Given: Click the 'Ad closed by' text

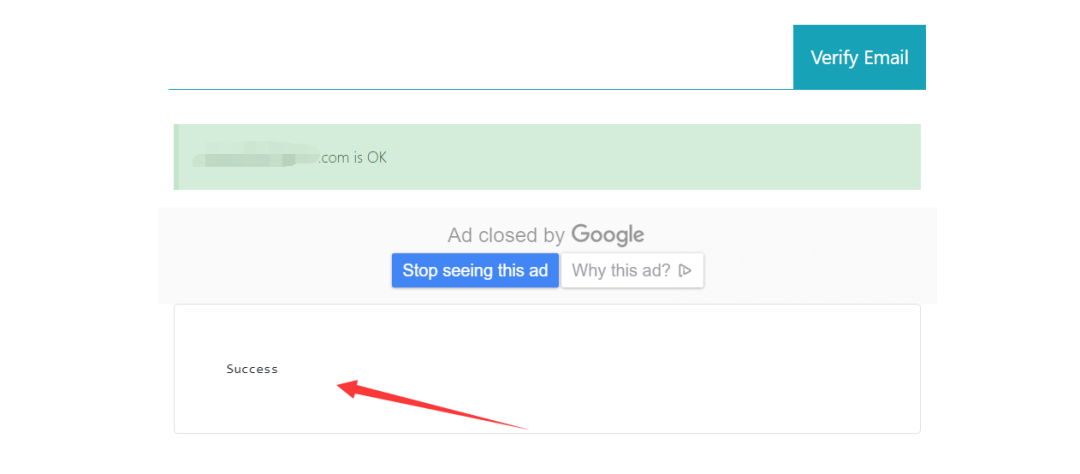Looking at the screenshot, I should (x=506, y=236).
